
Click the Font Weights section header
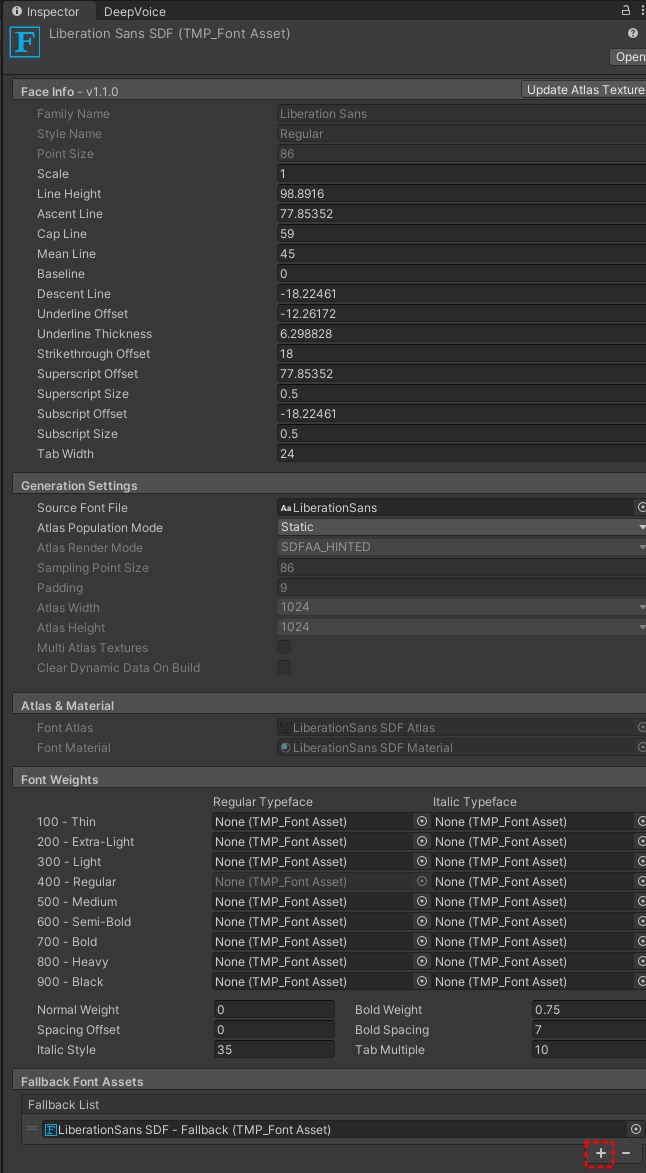329,780
